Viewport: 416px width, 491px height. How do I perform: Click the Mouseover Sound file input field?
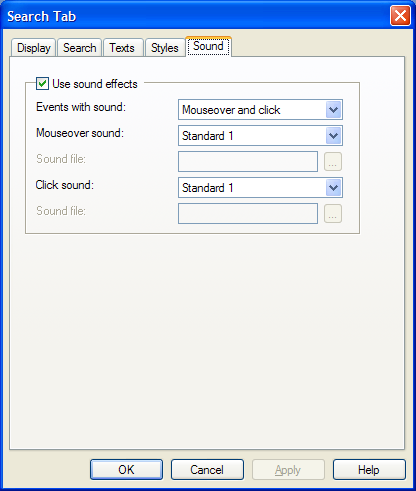pos(248,162)
